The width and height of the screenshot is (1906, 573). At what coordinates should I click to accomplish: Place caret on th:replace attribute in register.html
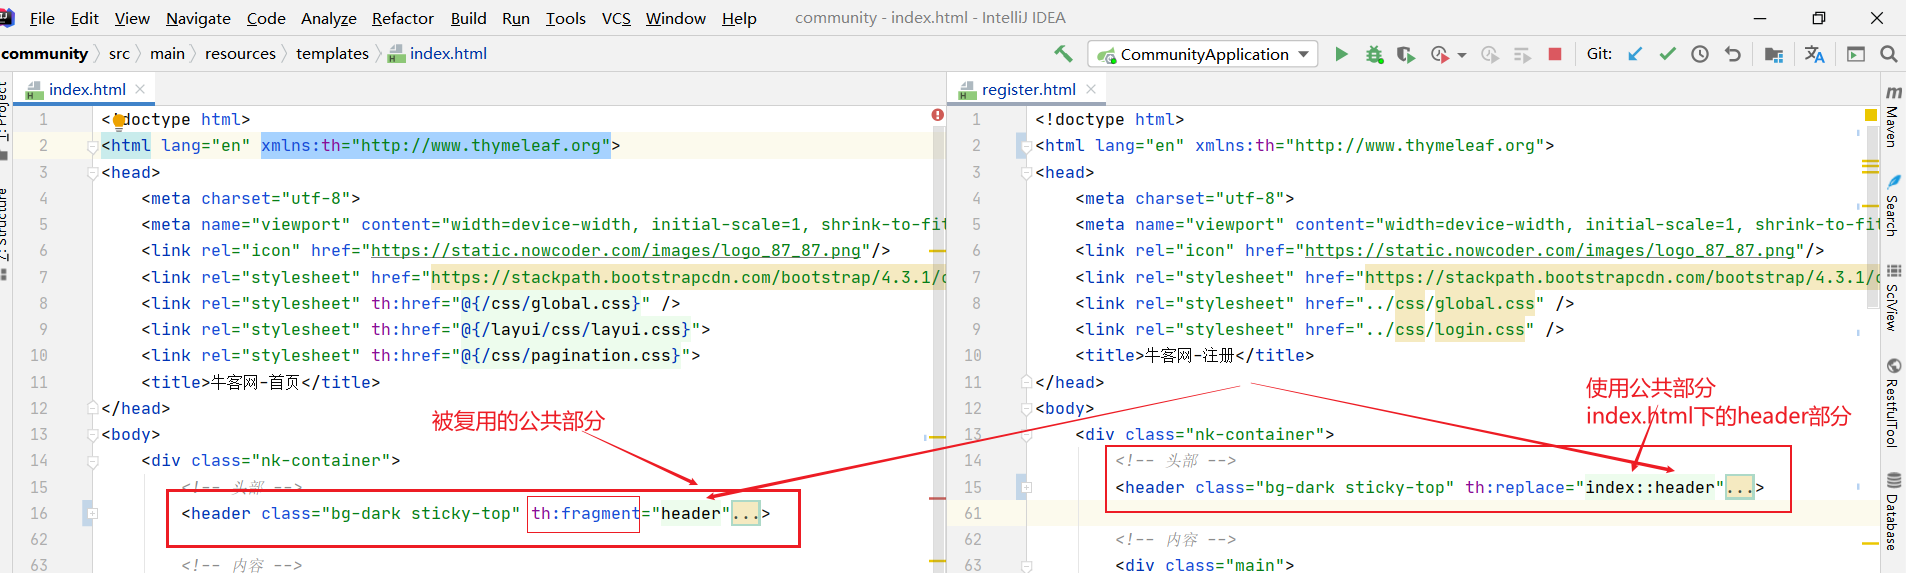coord(1515,488)
